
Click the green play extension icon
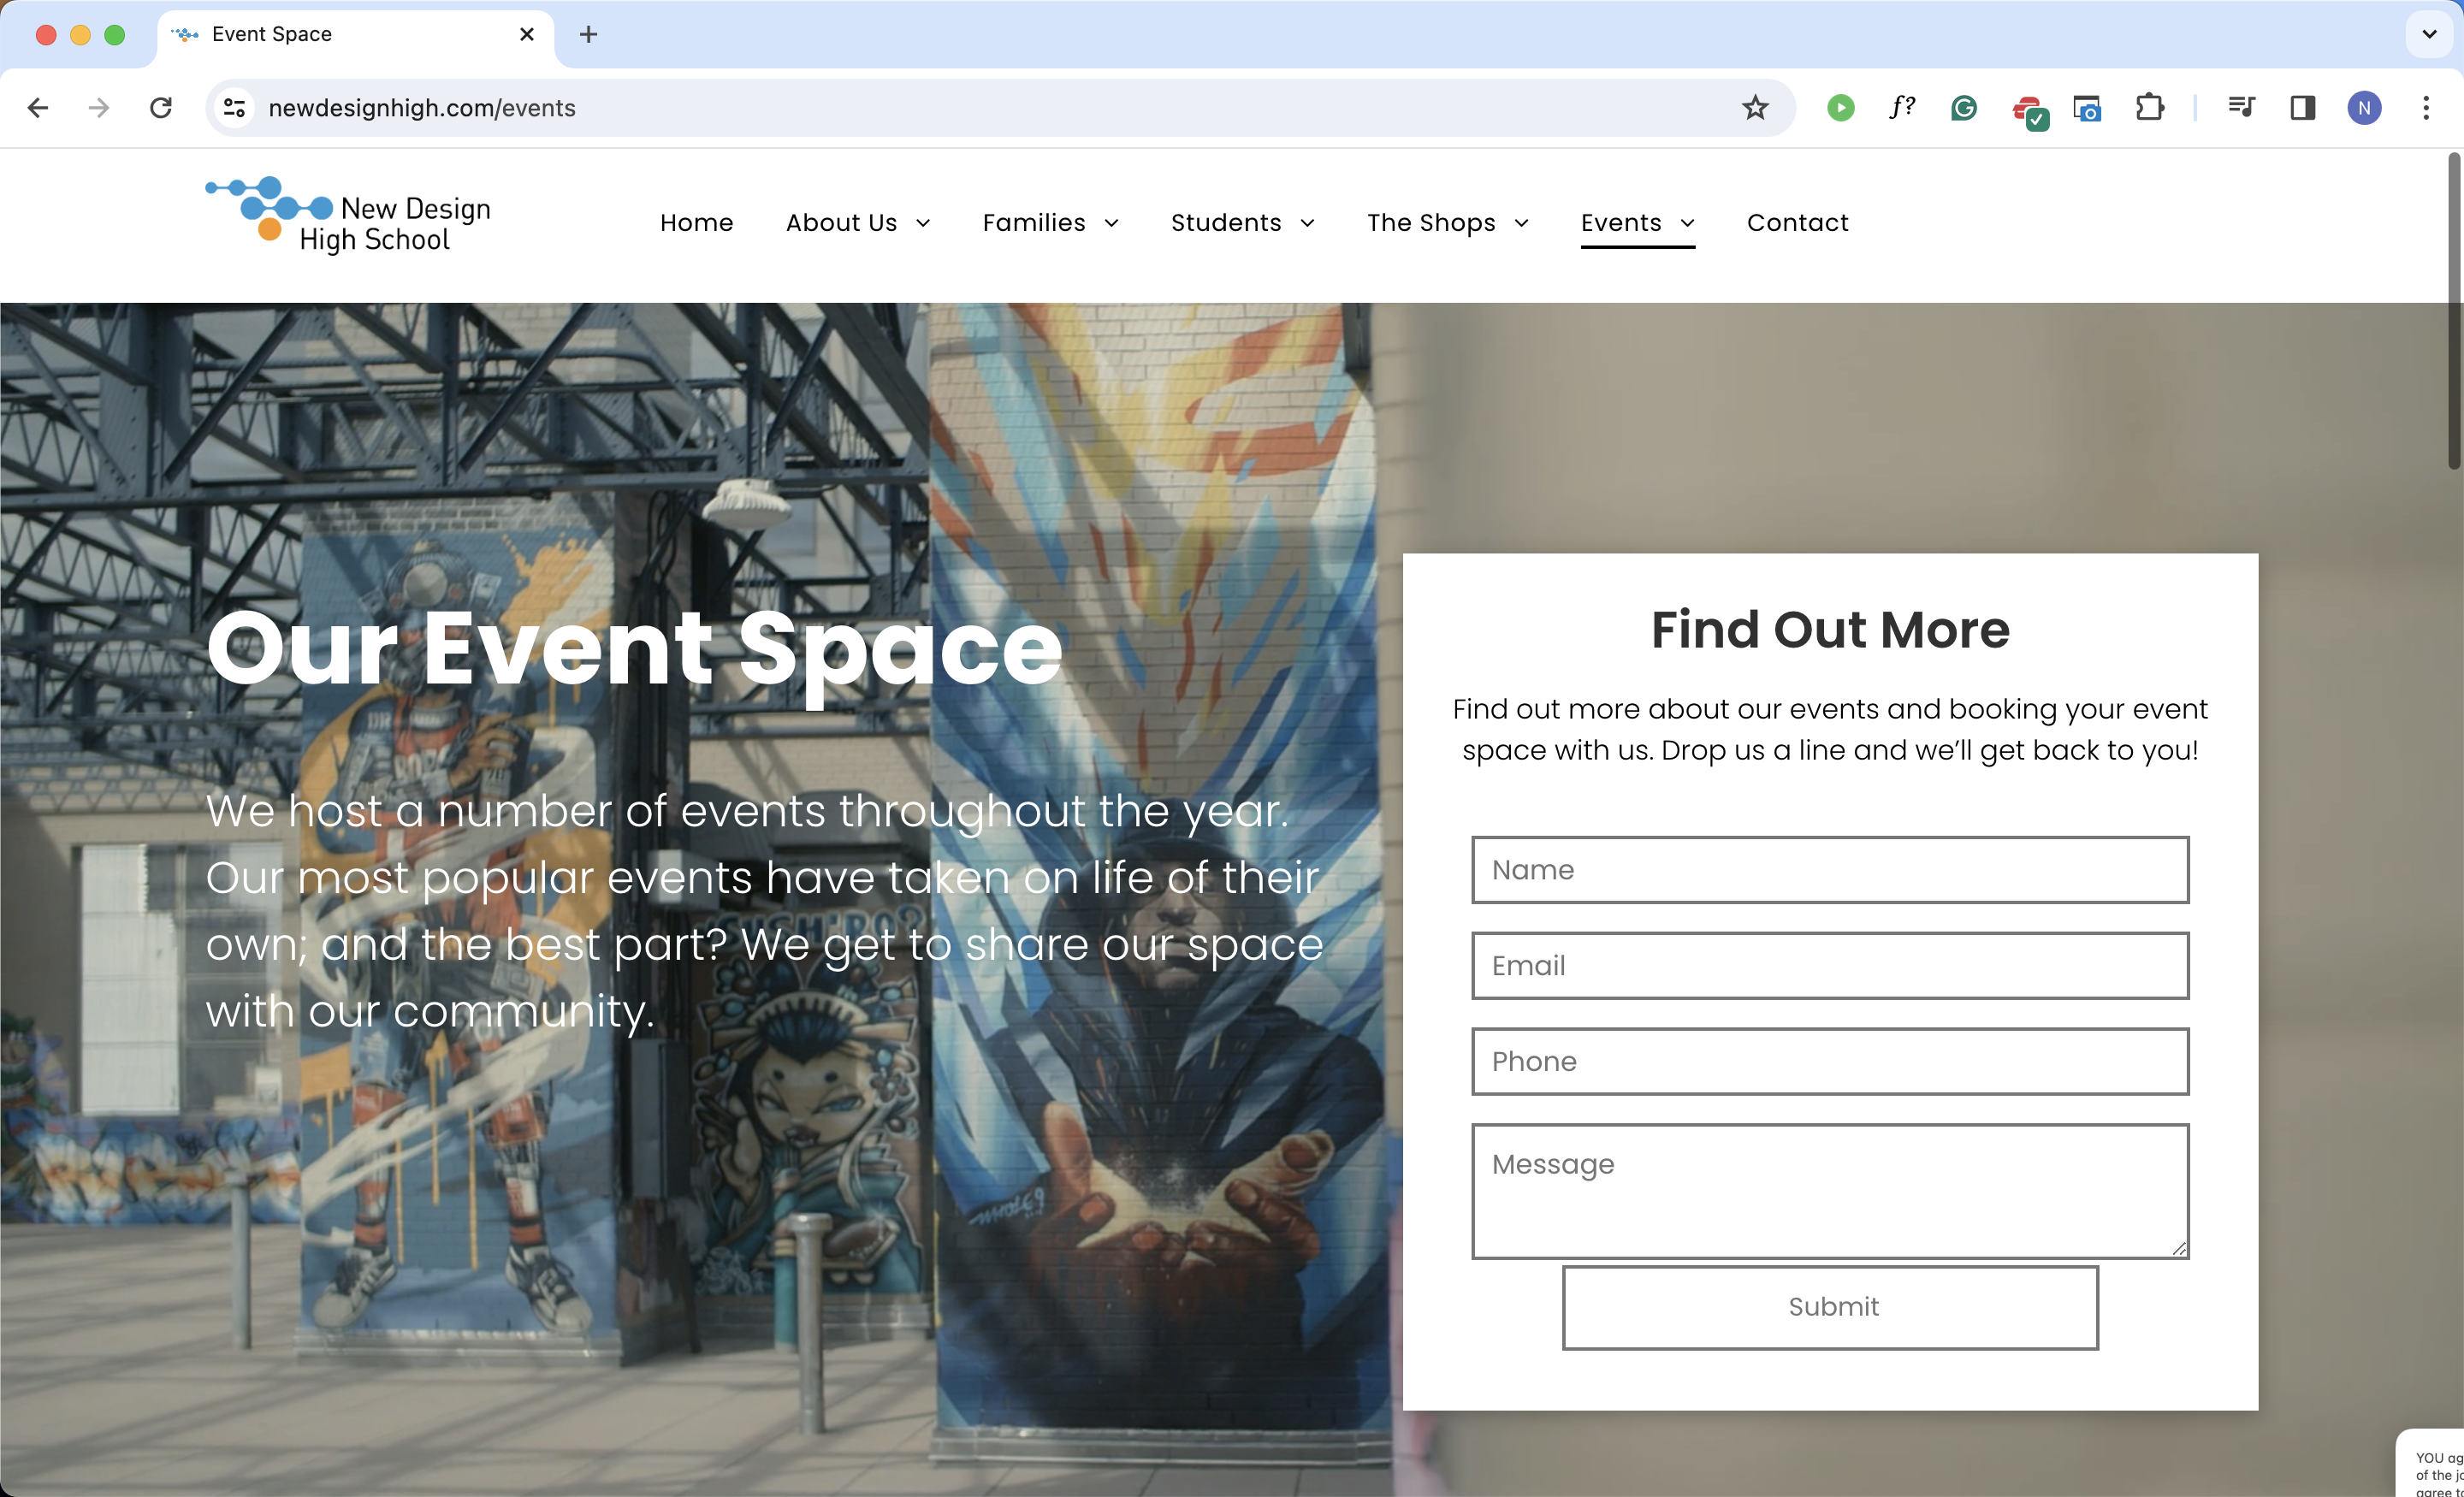(x=1840, y=107)
